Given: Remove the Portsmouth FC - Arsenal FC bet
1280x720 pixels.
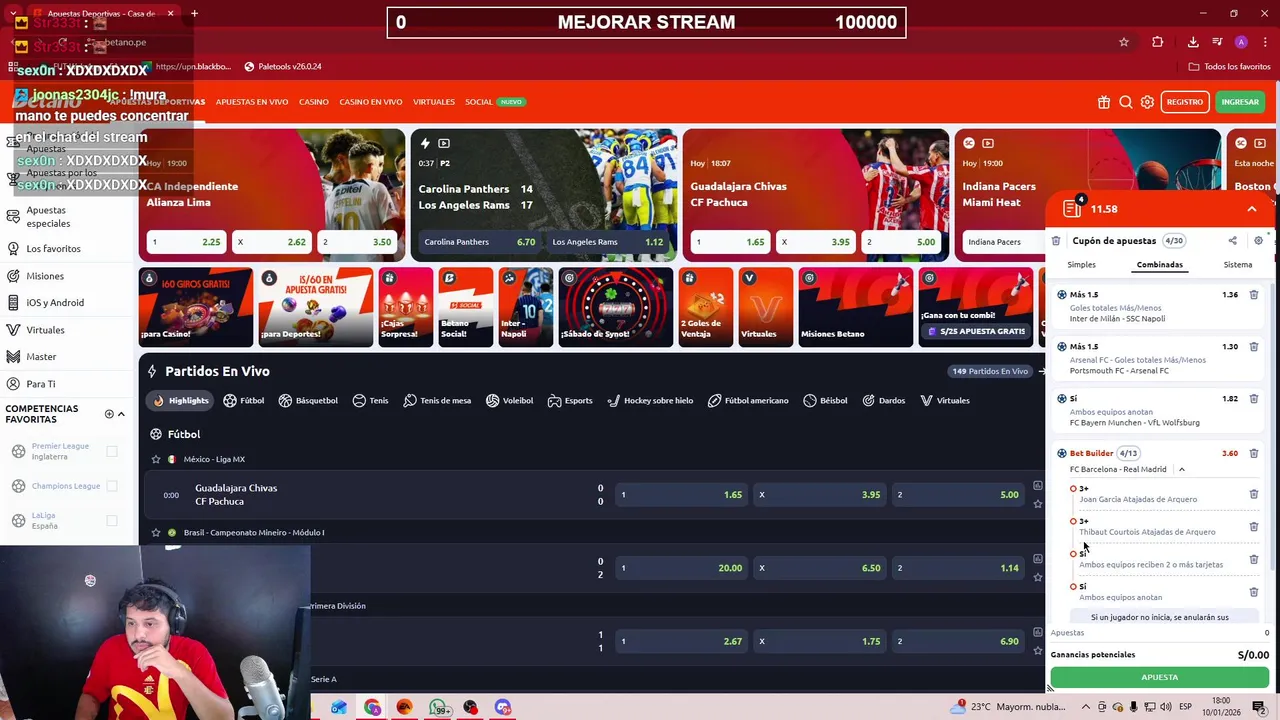Looking at the screenshot, I should pyautogui.click(x=1253, y=347).
